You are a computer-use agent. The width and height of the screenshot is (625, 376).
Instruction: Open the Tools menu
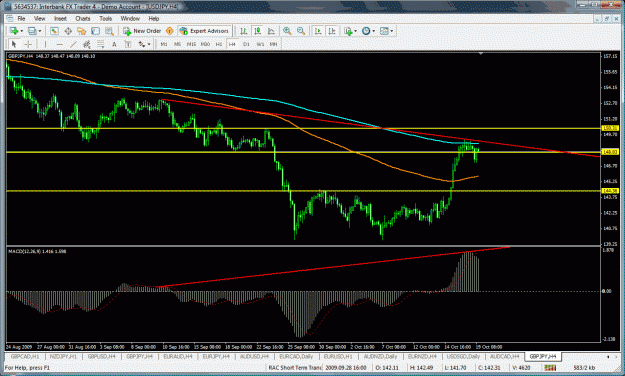(x=106, y=18)
